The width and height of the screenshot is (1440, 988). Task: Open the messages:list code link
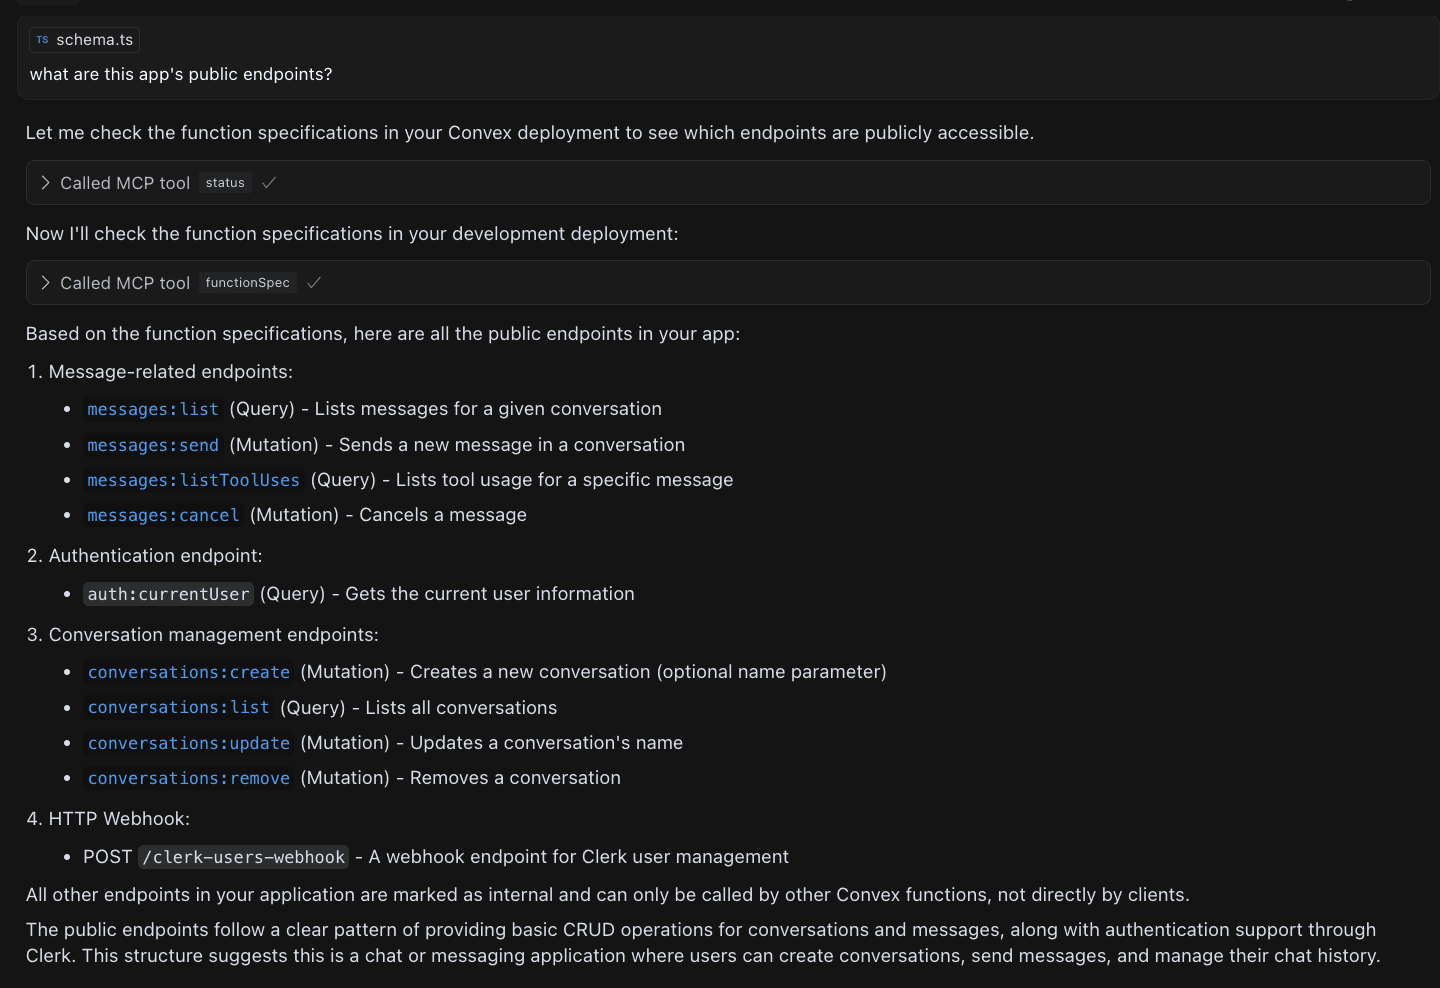153,410
